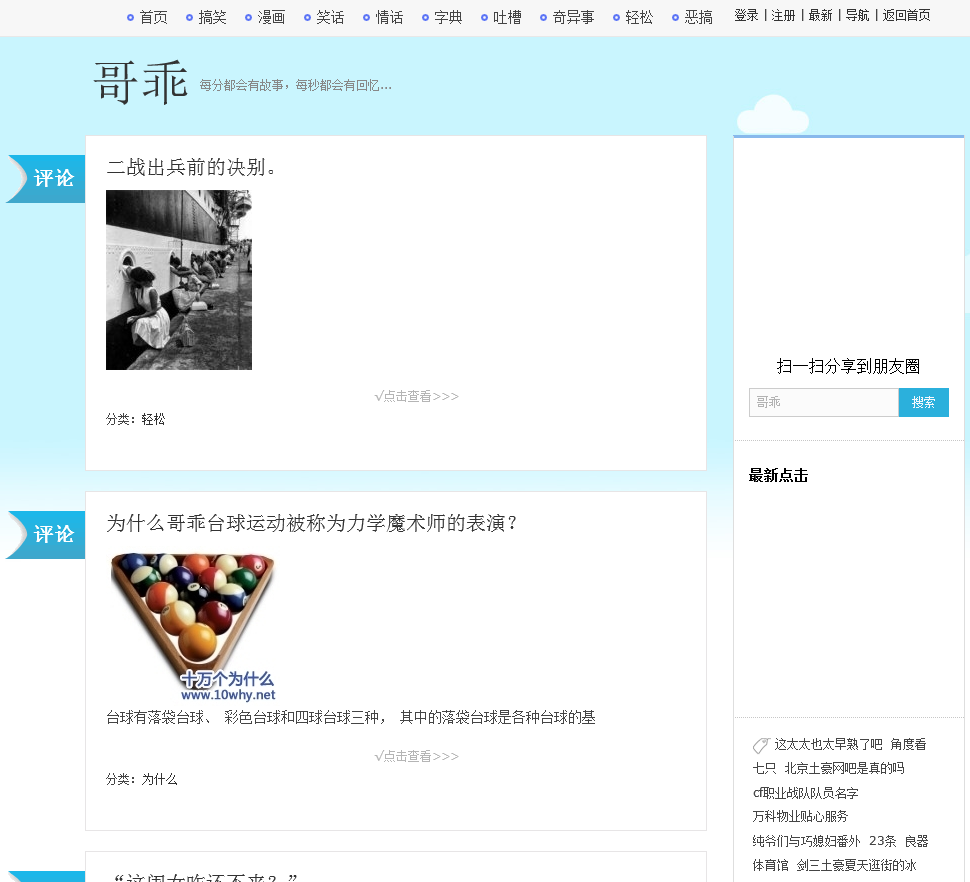The height and width of the screenshot is (882, 970).
Task: Click the 登录 link
Action: click(x=746, y=15)
